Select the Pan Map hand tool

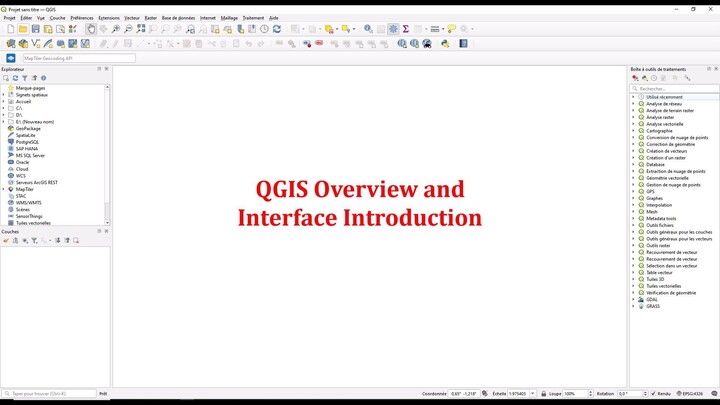(91, 29)
